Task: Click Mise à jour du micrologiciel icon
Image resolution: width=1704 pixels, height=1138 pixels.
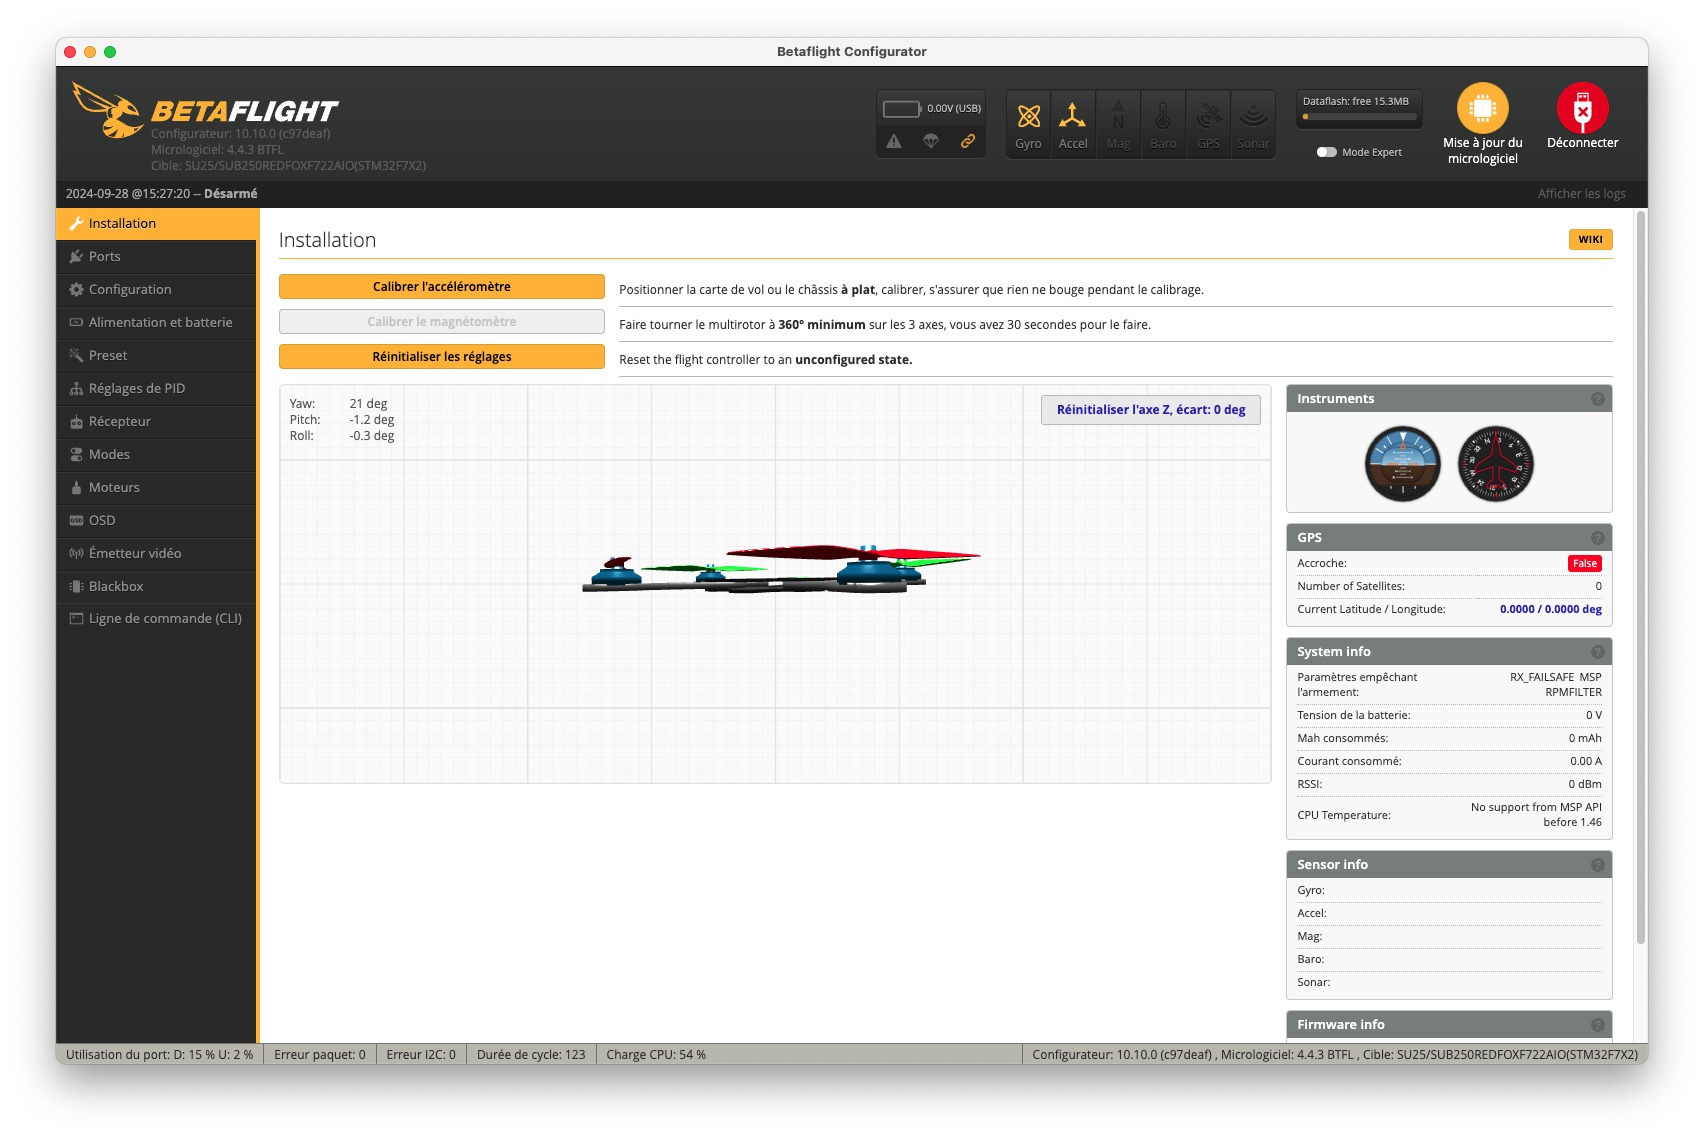Action: pos(1483,108)
